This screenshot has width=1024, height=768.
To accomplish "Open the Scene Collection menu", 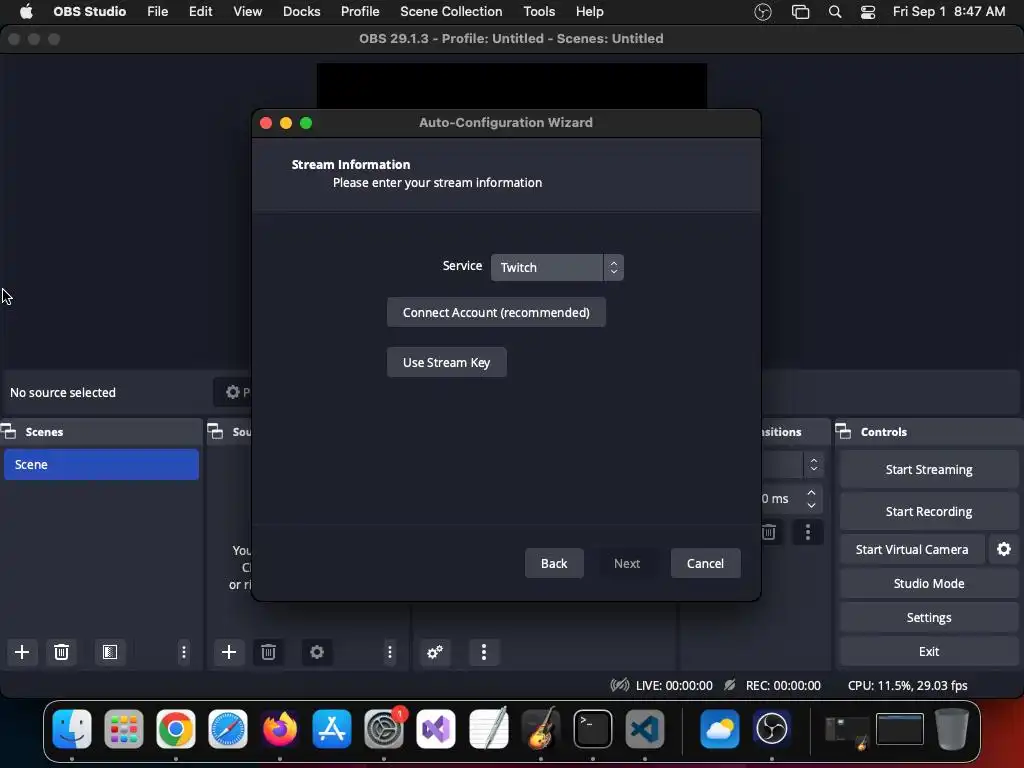I will 451,12.
